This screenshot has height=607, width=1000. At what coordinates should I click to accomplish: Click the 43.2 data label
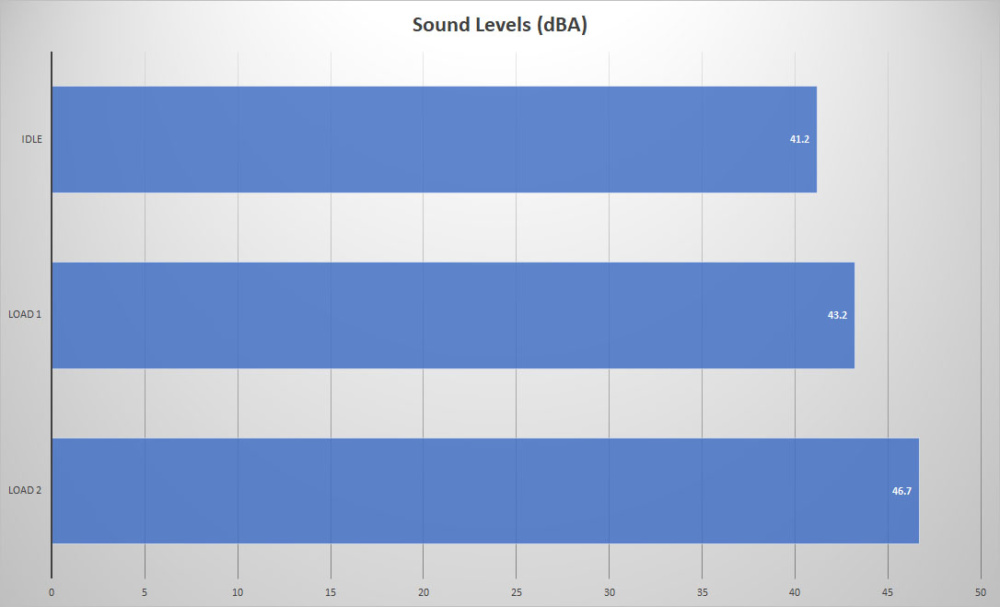837,315
